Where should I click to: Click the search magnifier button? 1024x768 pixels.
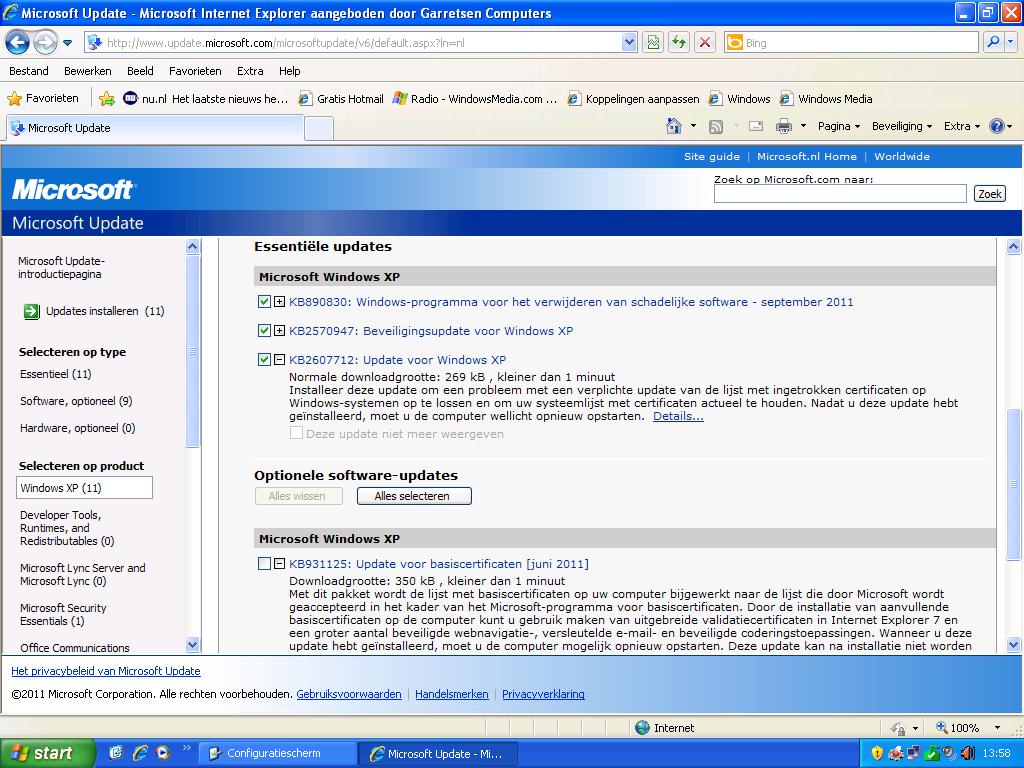[993, 43]
